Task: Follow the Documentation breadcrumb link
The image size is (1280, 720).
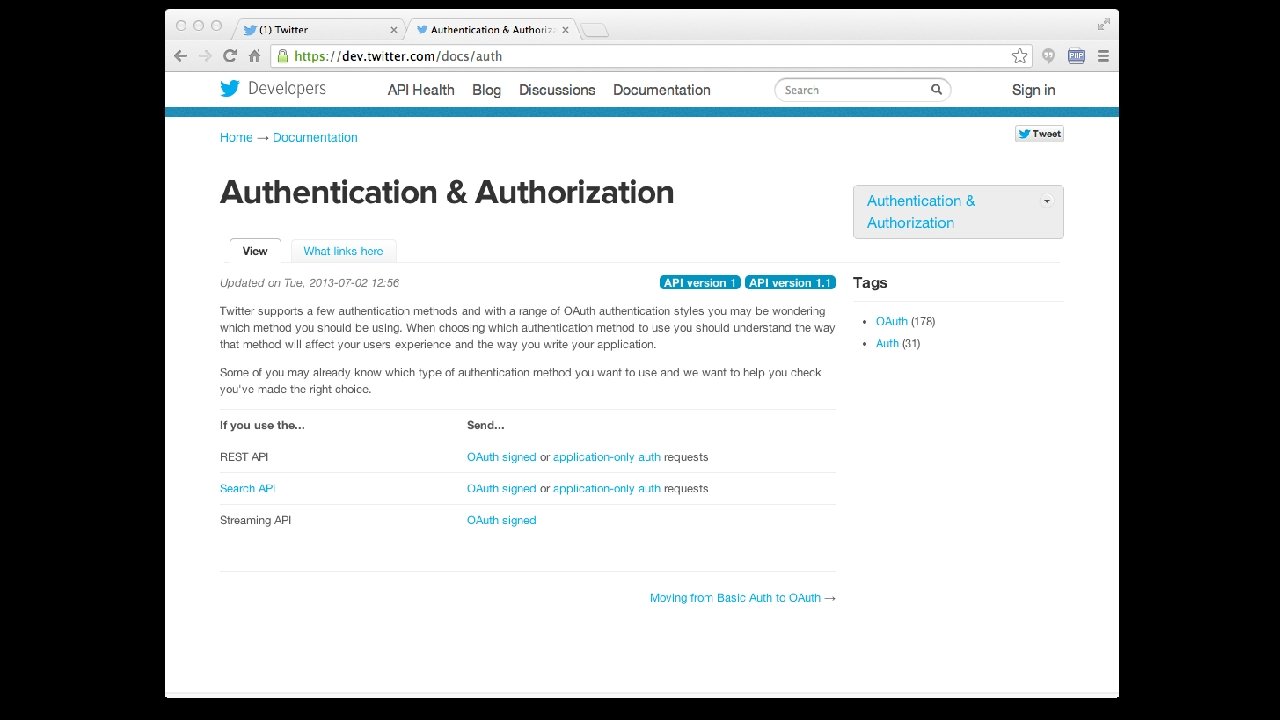Action: [315, 137]
